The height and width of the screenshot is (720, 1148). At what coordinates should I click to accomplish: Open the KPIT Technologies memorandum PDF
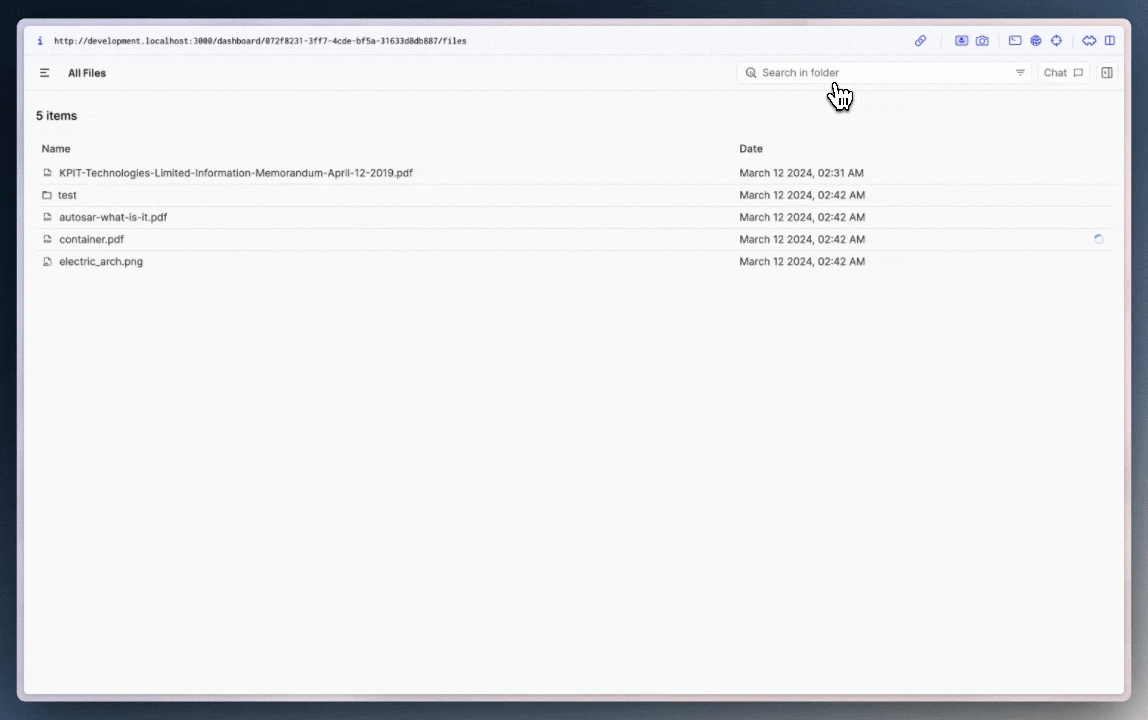235,173
